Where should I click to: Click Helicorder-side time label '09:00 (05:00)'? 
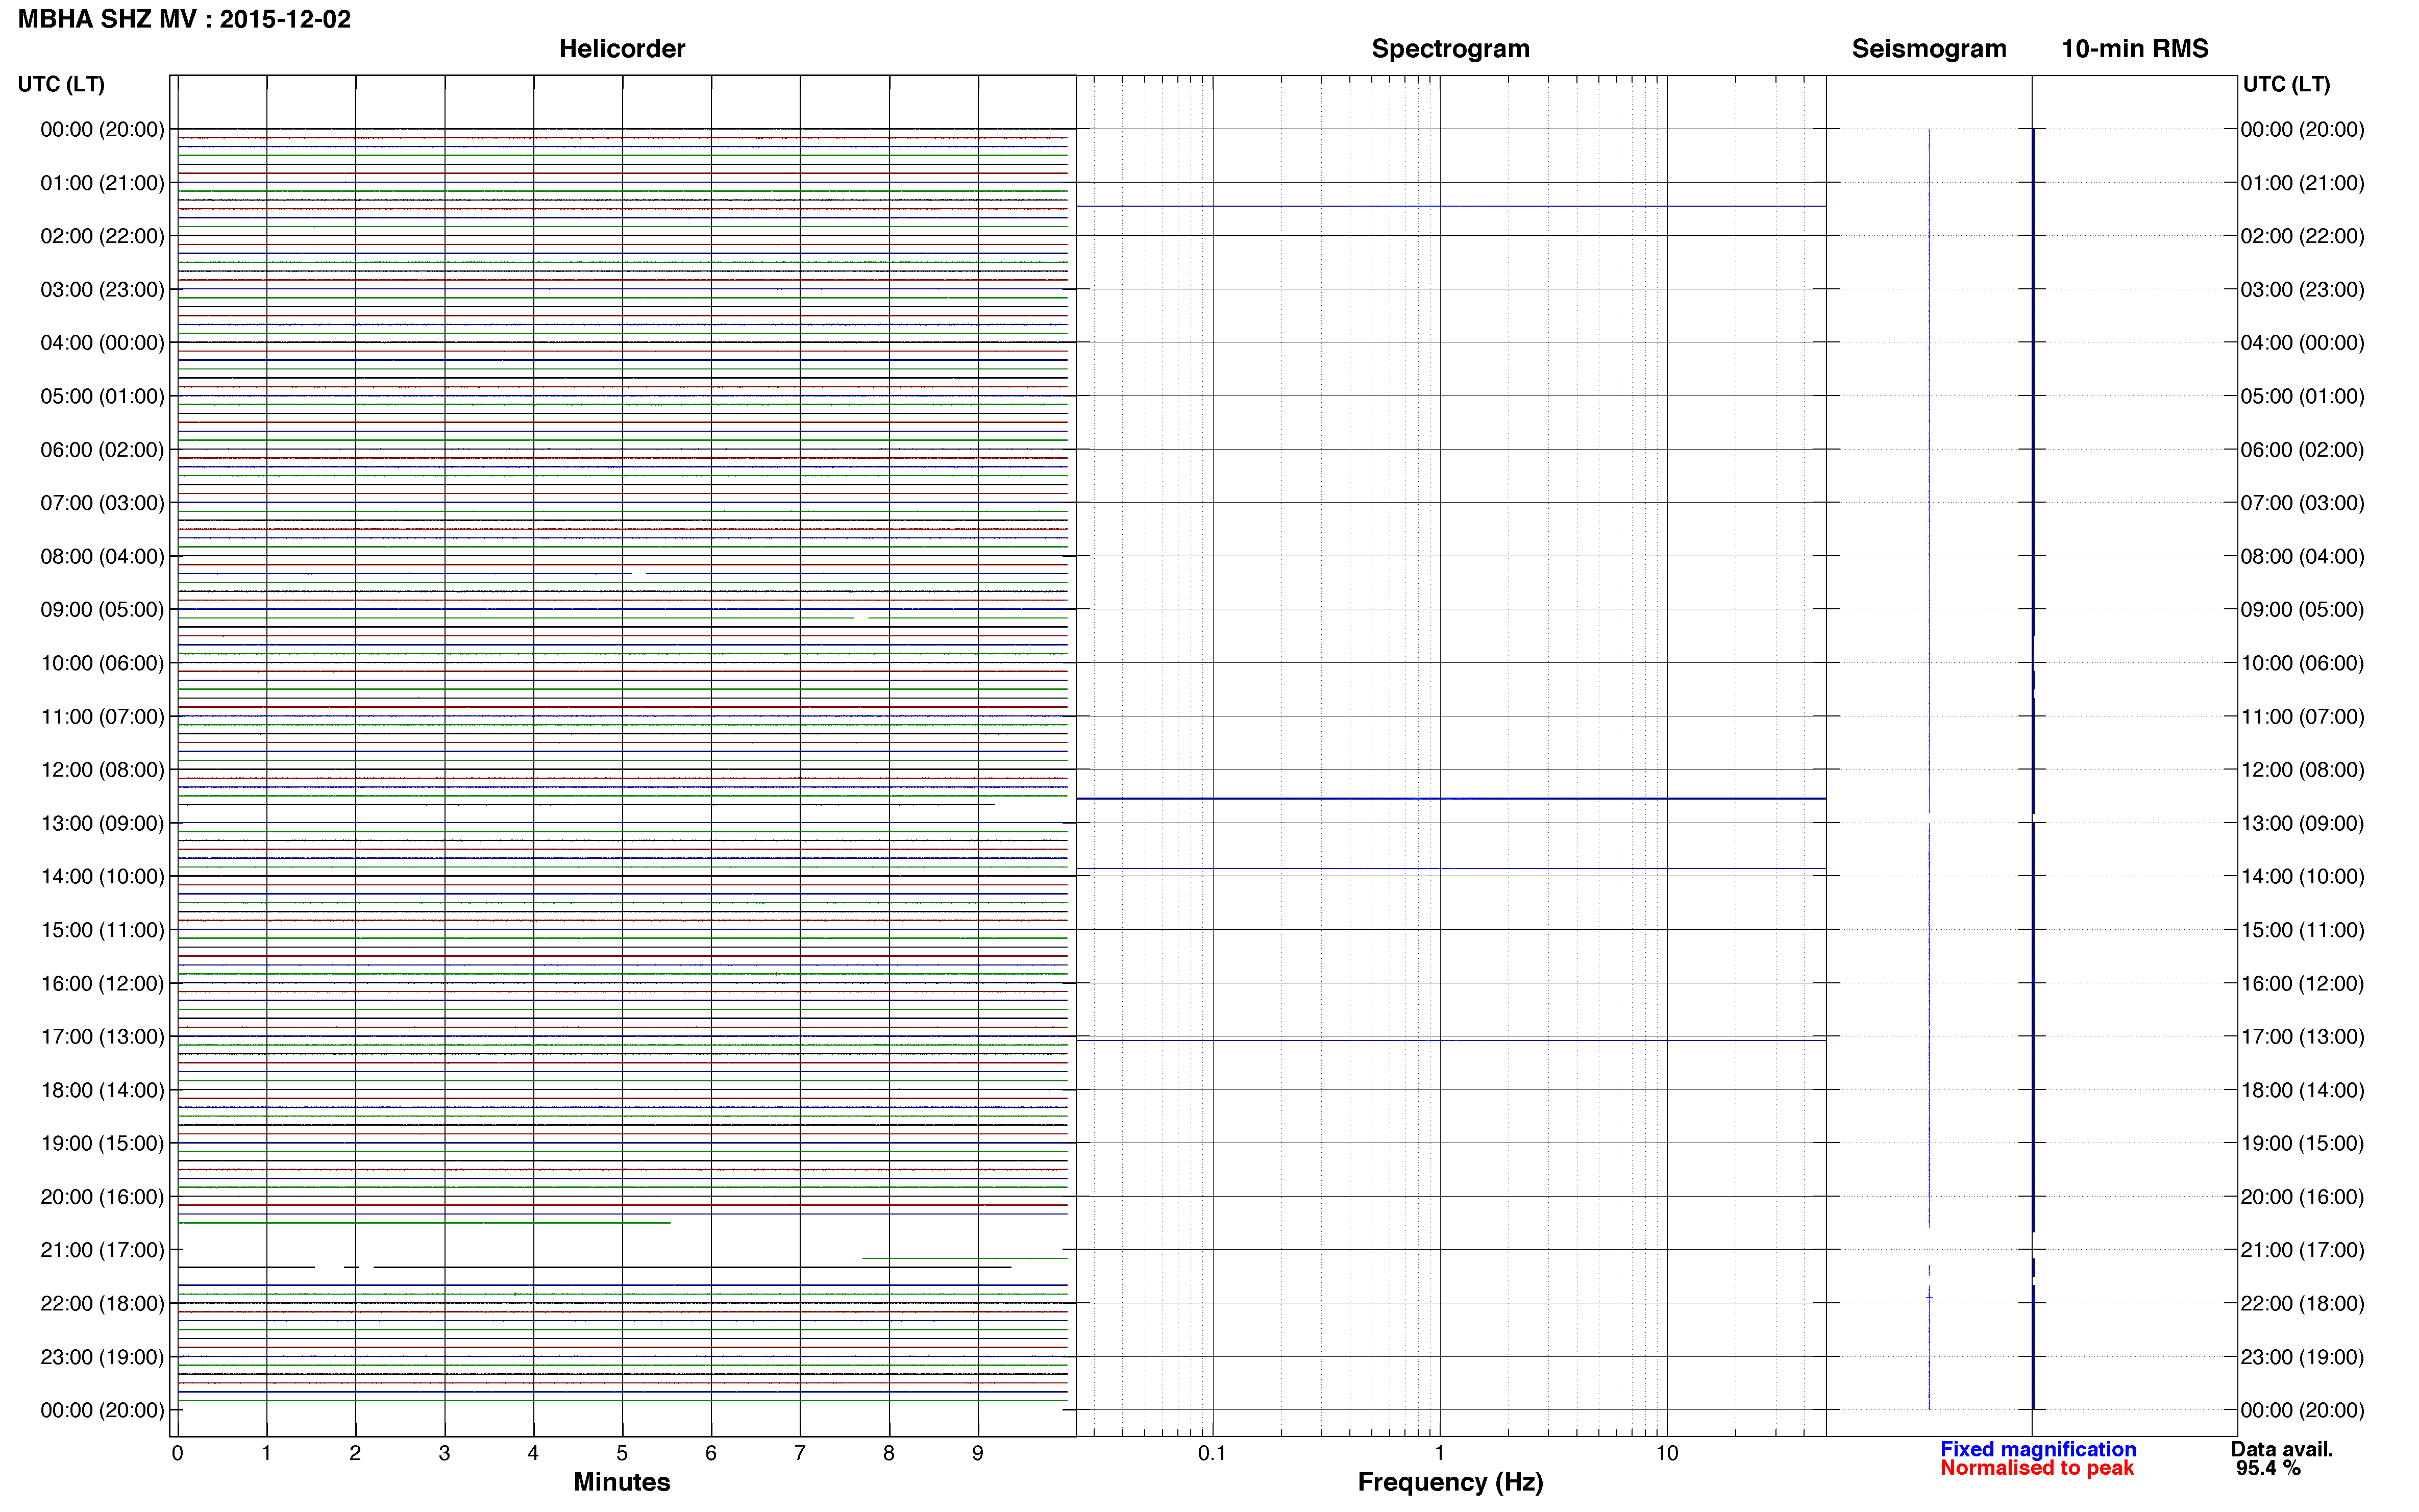pyautogui.click(x=102, y=610)
